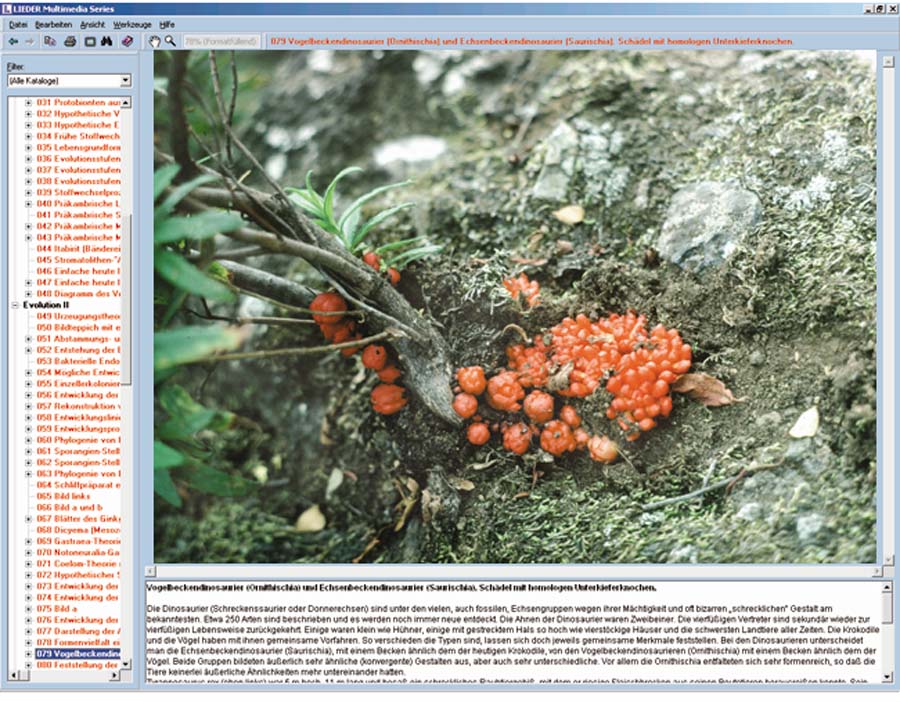This screenshot has height=702, width=900.
Task: Expand tree item 031 Protobionten
Action: coord(28,102)
